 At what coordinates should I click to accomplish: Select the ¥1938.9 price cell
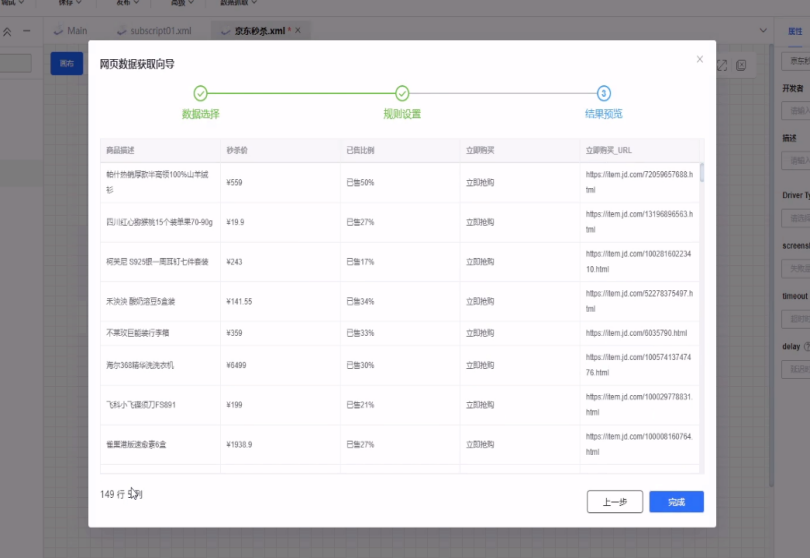280,445
